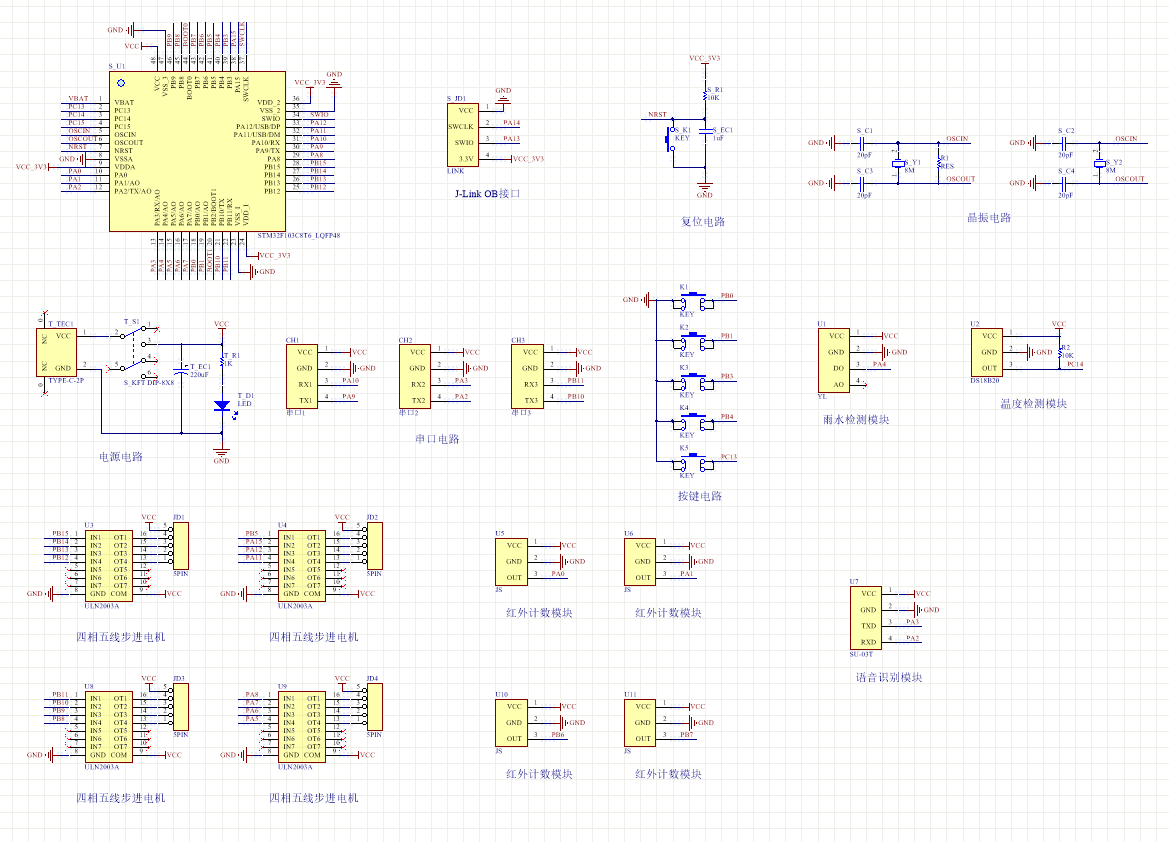Select the JD4 5-pin motor connector

377,707
